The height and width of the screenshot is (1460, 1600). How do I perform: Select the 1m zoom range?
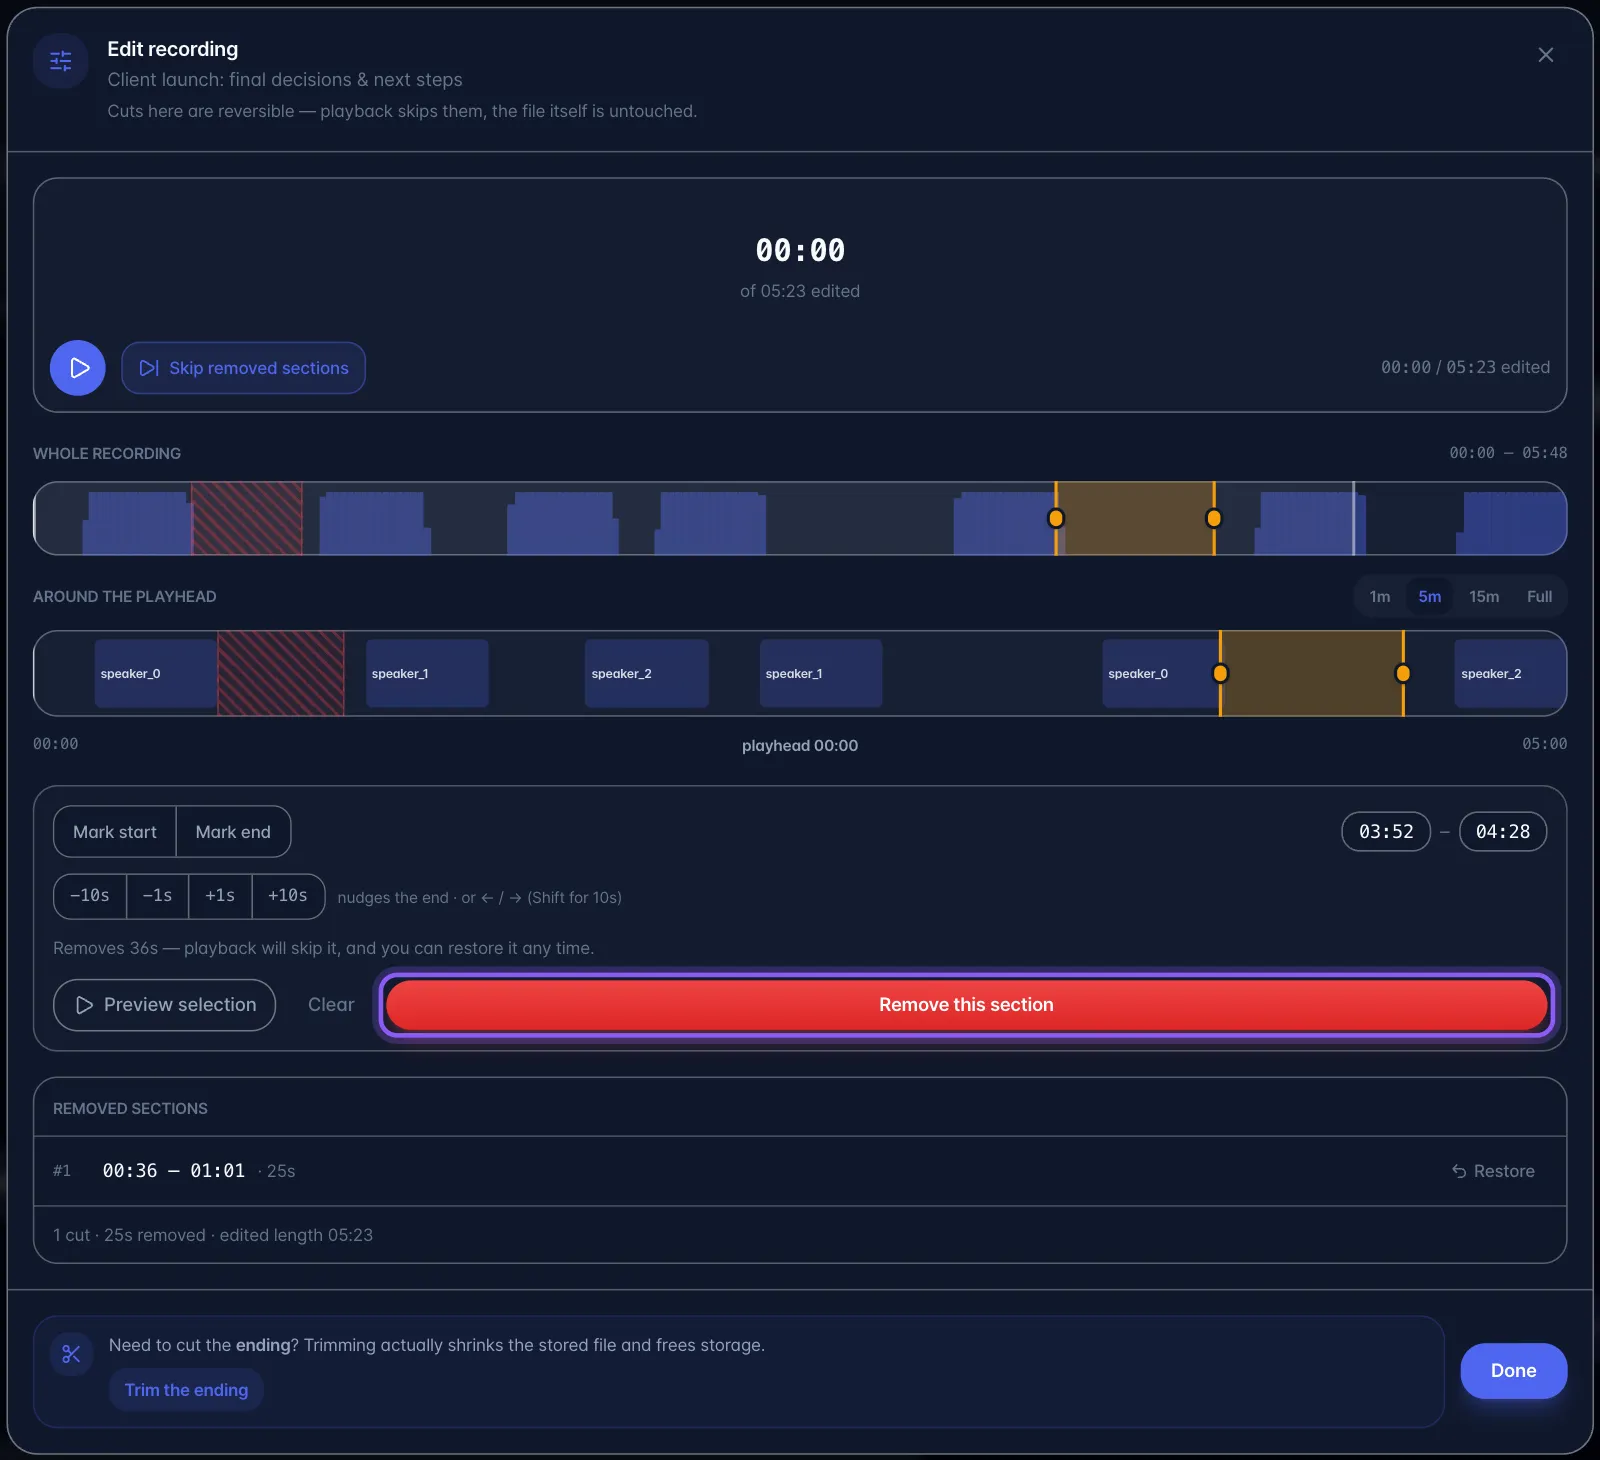point(1380,597)
